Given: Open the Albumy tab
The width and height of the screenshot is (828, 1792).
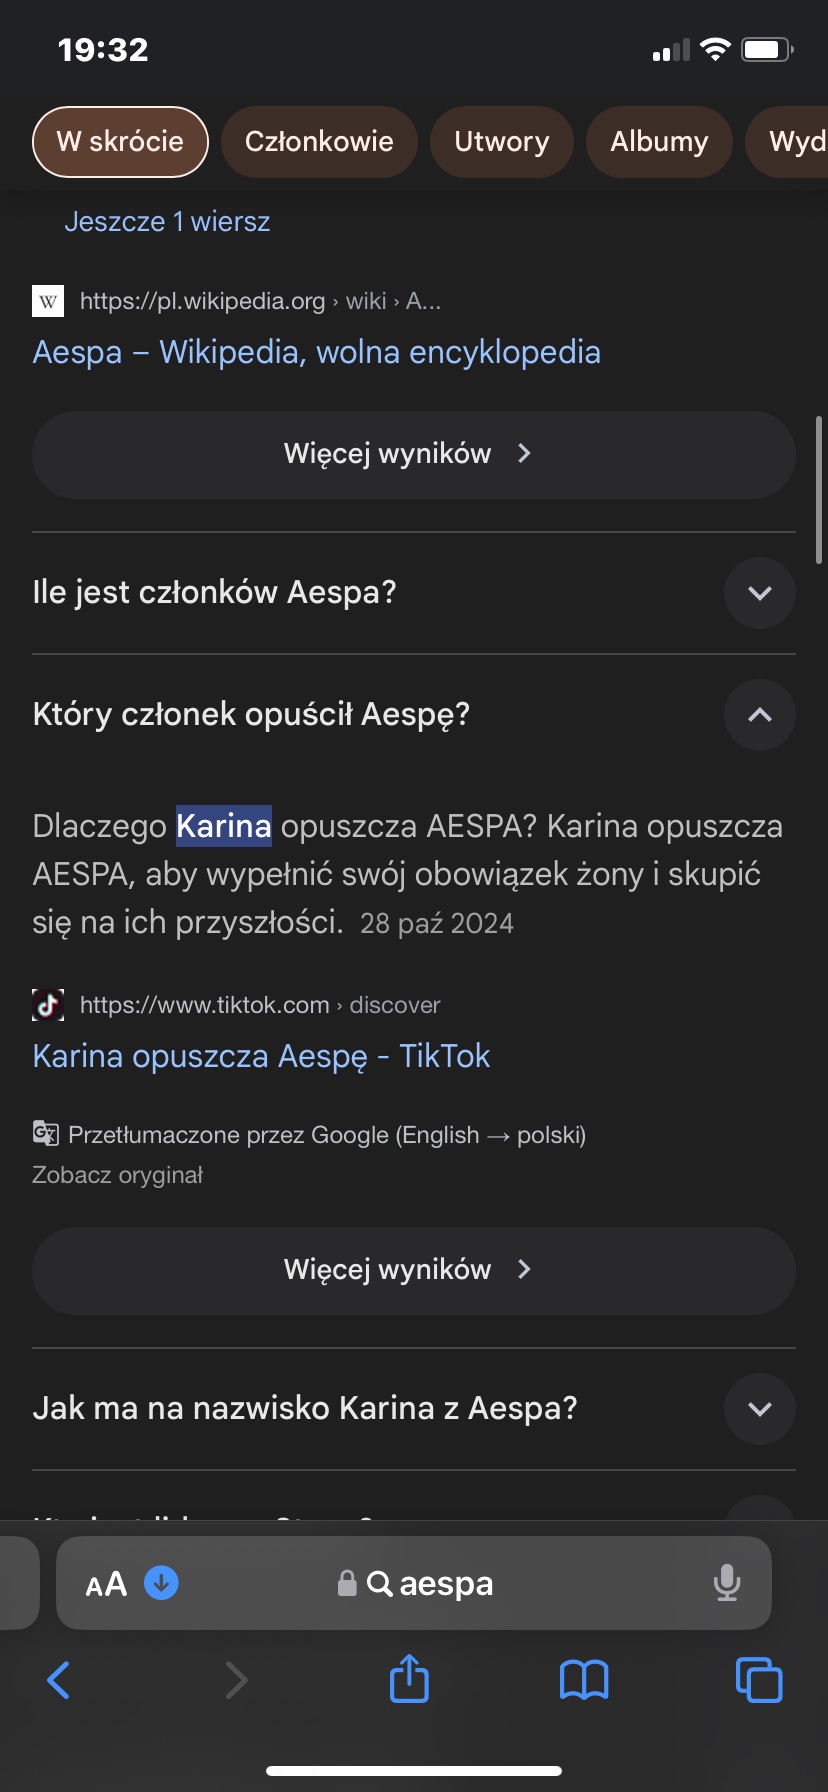Looking at the screenshot, I should tap(659, 142).
